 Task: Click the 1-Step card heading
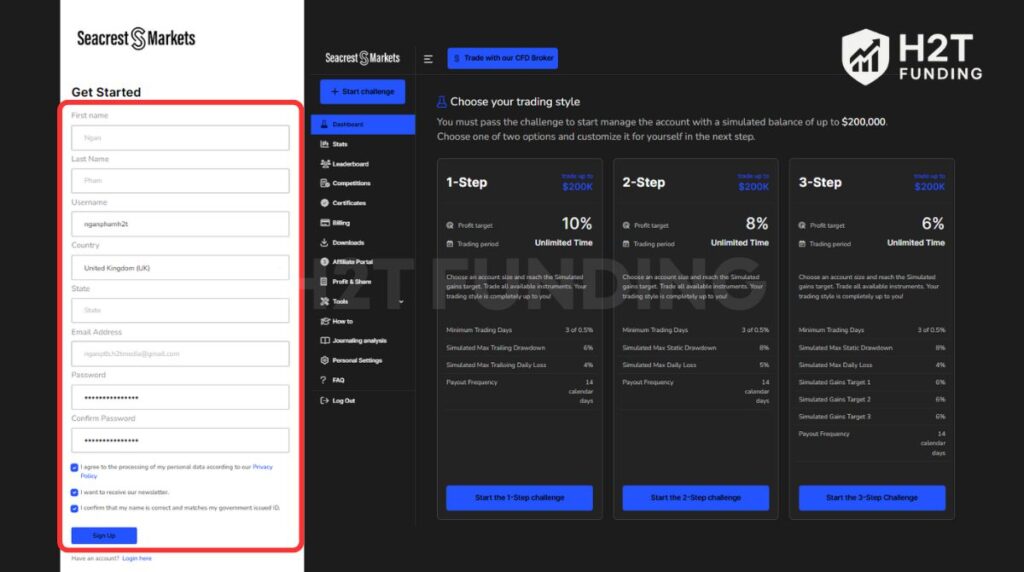point(466,182)
